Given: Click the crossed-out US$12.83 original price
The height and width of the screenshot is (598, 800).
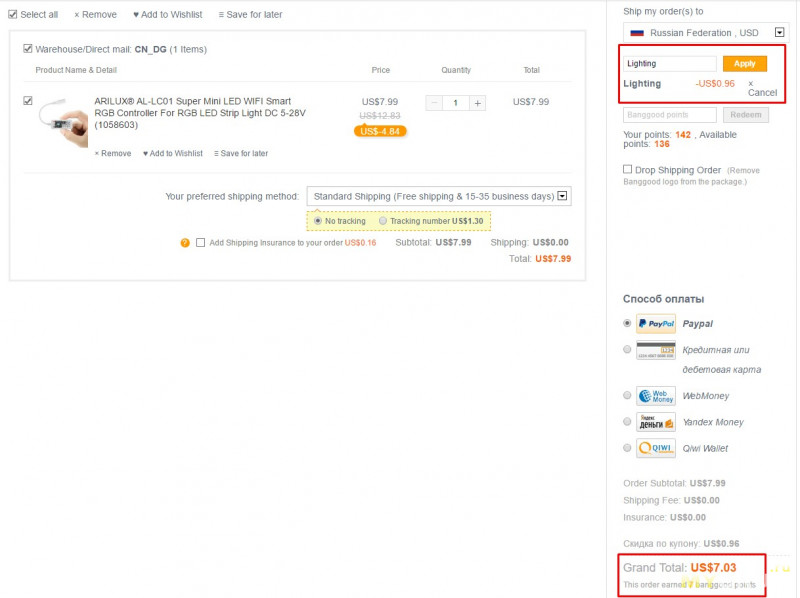Looking at the screenshot, I should pyautogui.click(x=380, y=116).
